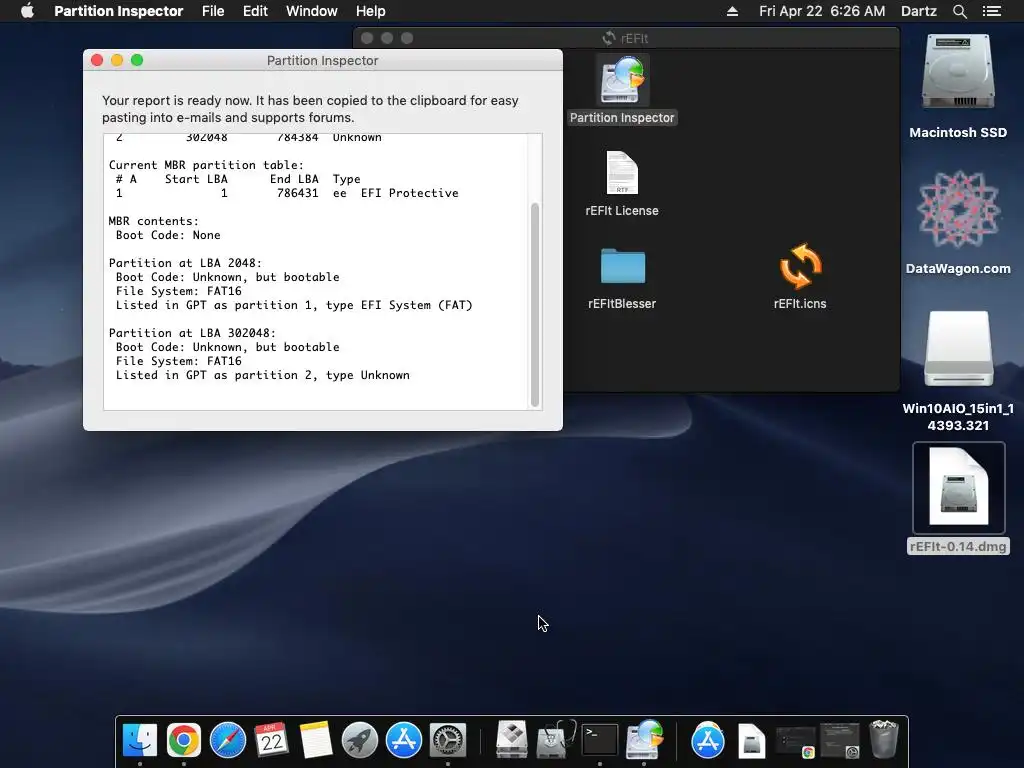This screenshot has width=1024, height=768.
Task: Open the Trash in the Dock
Action: pyautogui.click(x=884, y=739)
